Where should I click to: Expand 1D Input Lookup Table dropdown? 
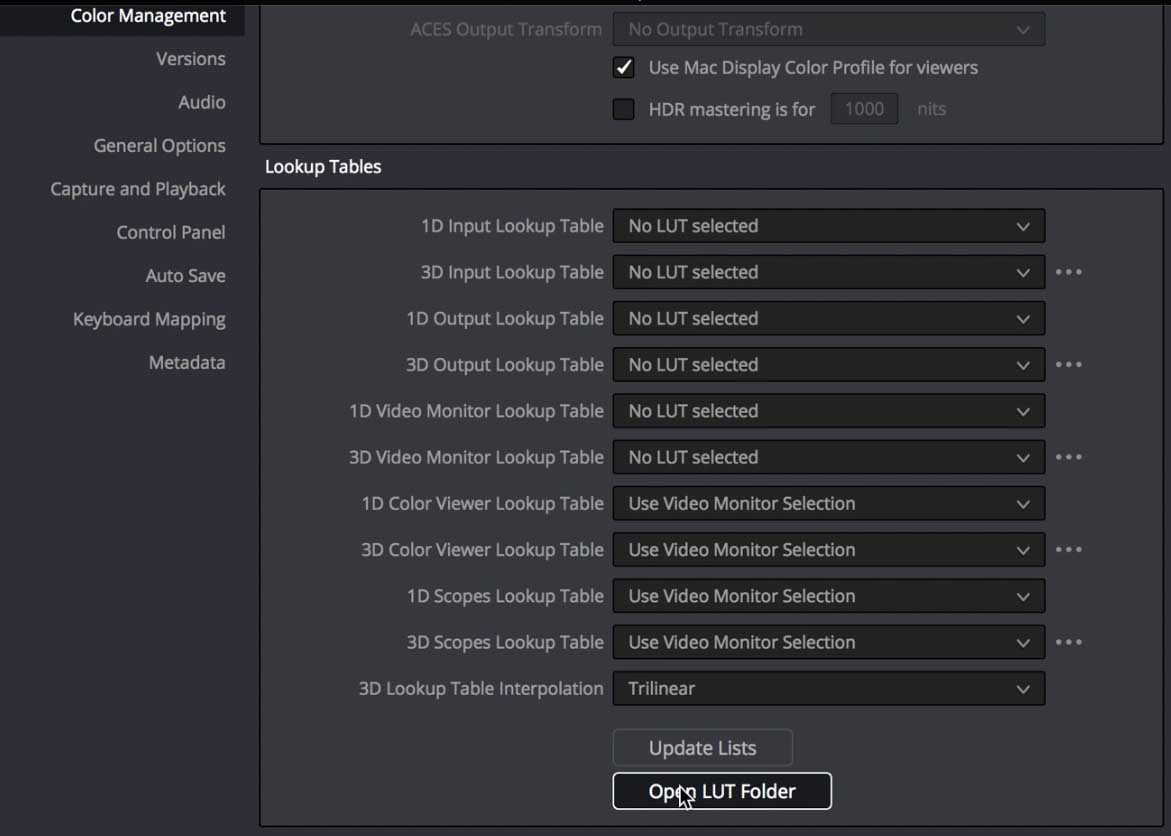828,226
